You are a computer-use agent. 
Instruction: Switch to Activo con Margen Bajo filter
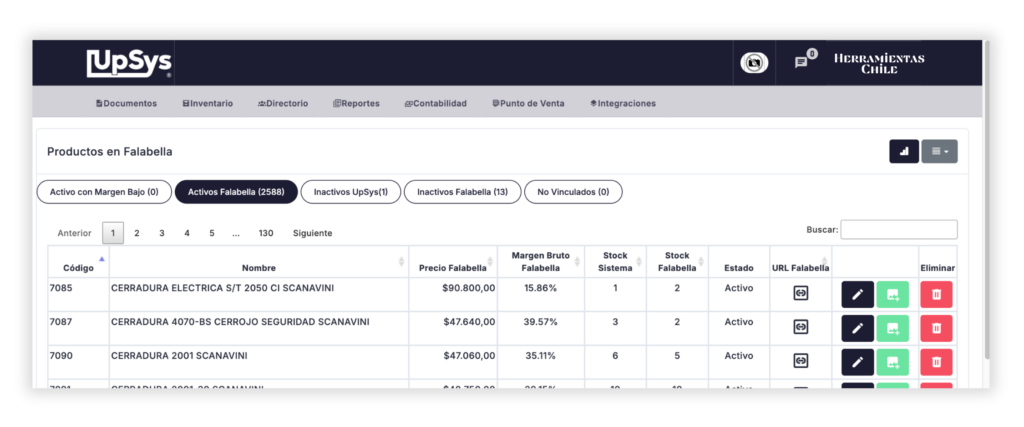[103, 191]
